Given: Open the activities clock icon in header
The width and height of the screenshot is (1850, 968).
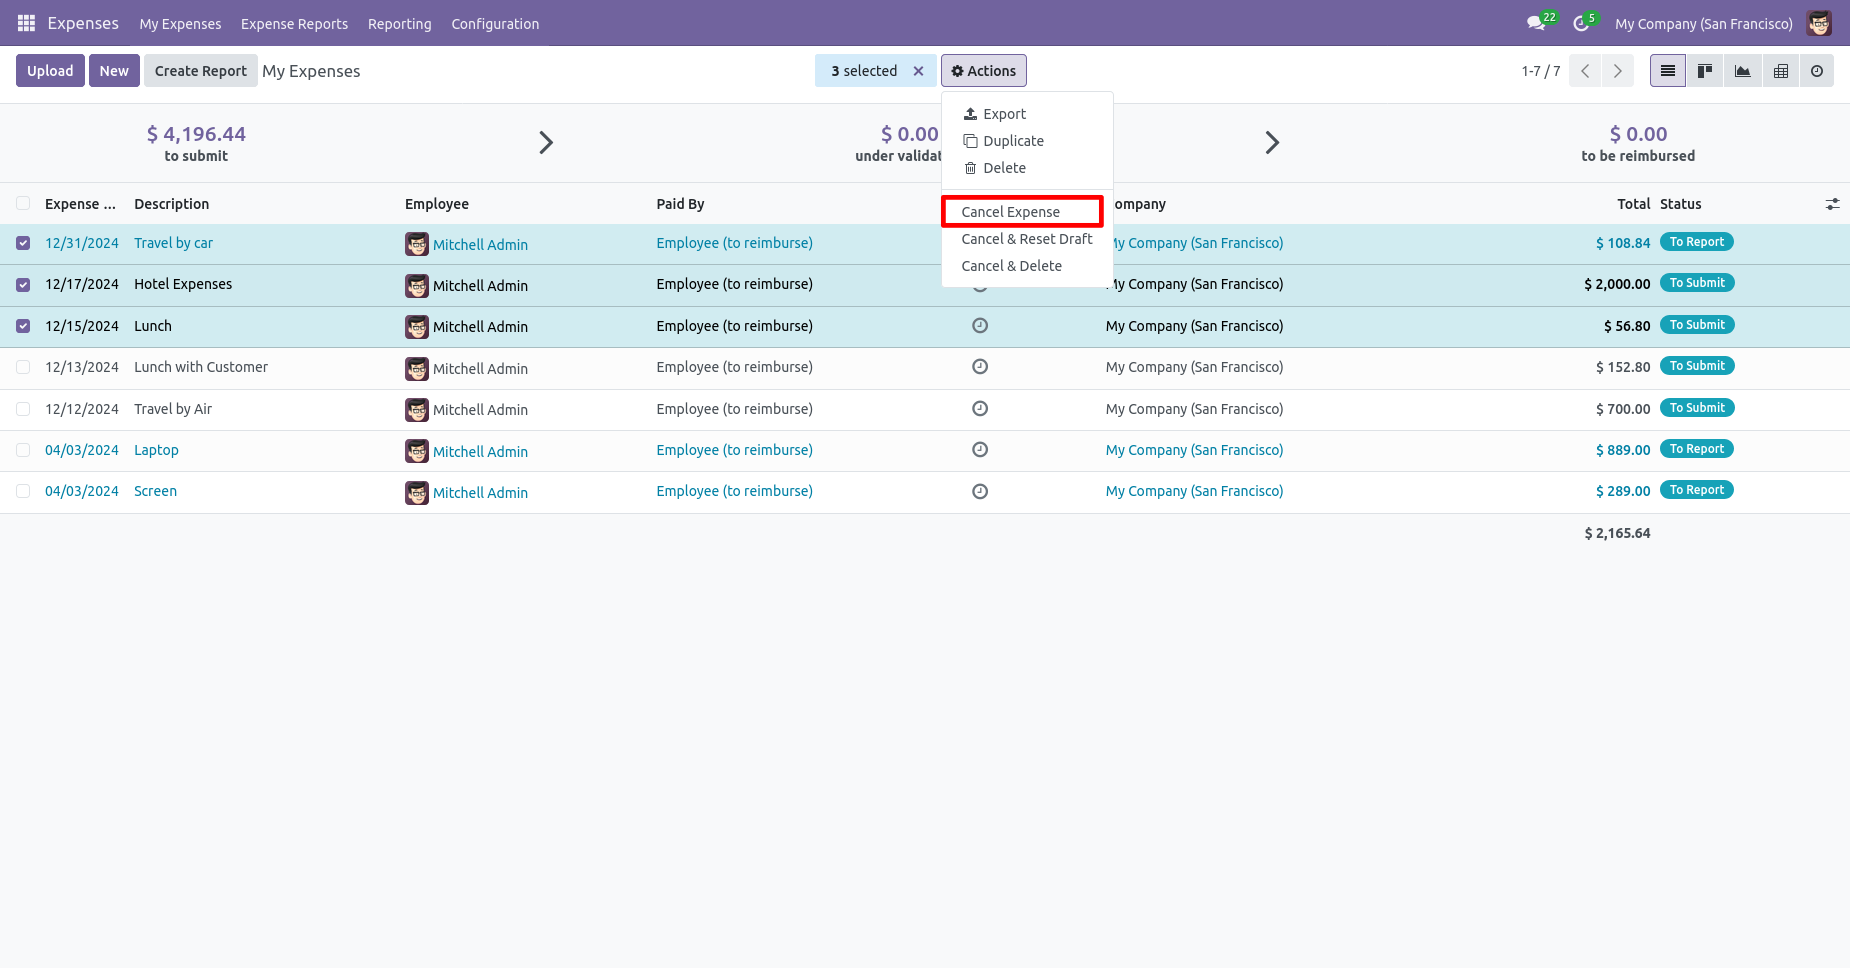Looking at the screenshot, I should click(x=1581, y=23).
